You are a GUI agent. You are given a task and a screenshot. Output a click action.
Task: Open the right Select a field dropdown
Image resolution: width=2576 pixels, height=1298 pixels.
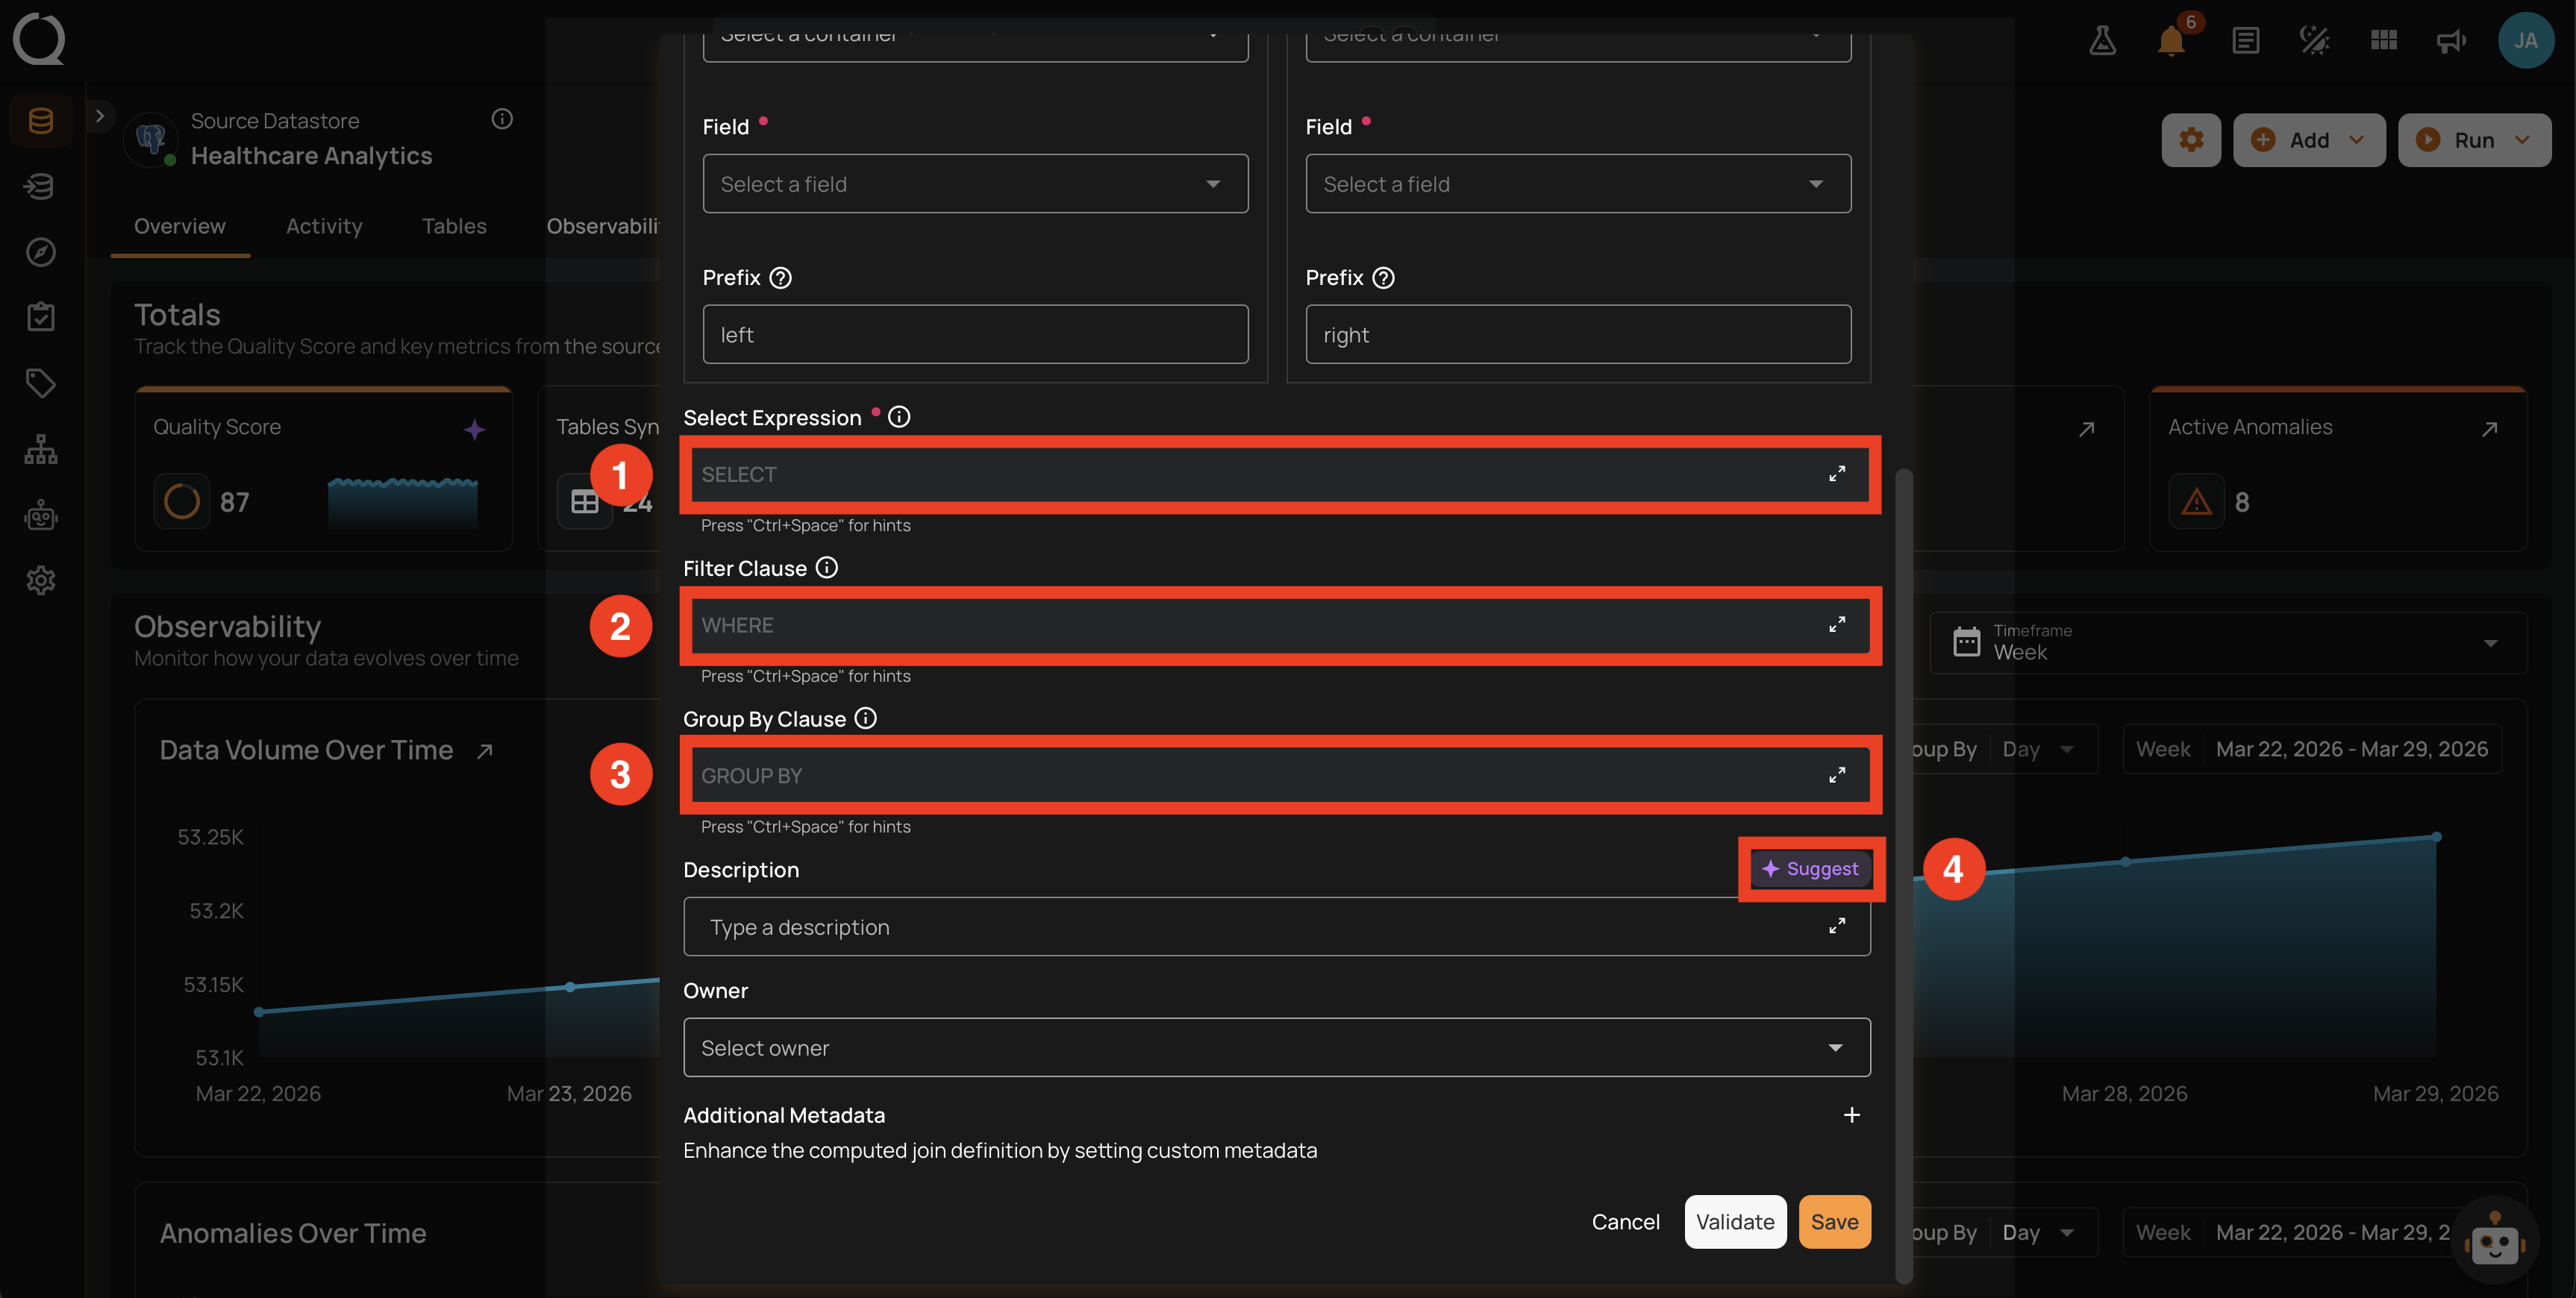pyautogui.click(x=1578, y=184)
